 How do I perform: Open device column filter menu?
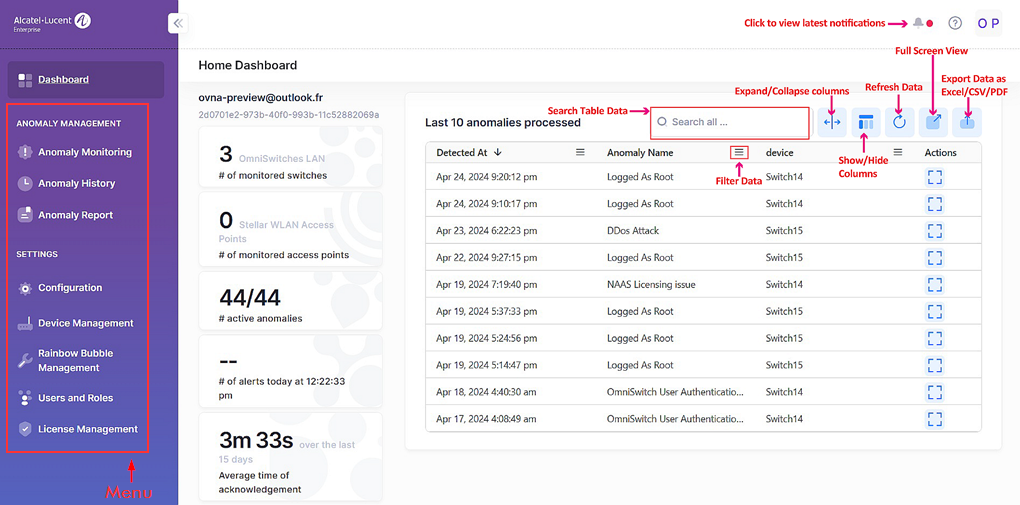pos(897,153)
